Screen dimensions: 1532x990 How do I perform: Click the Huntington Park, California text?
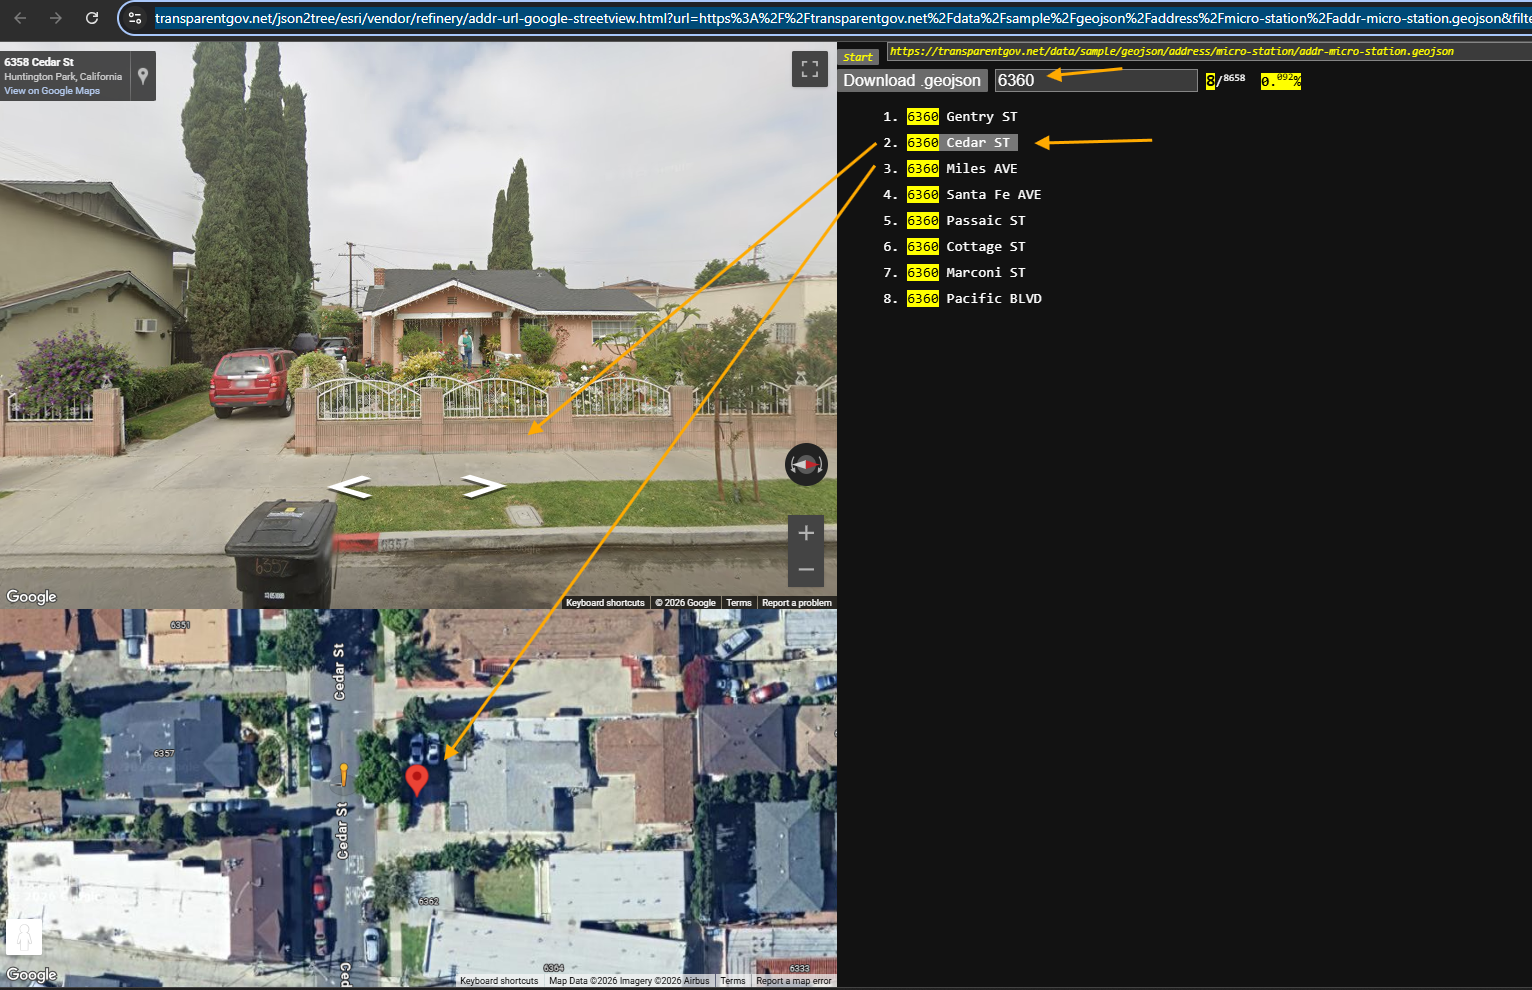(63, 76)
